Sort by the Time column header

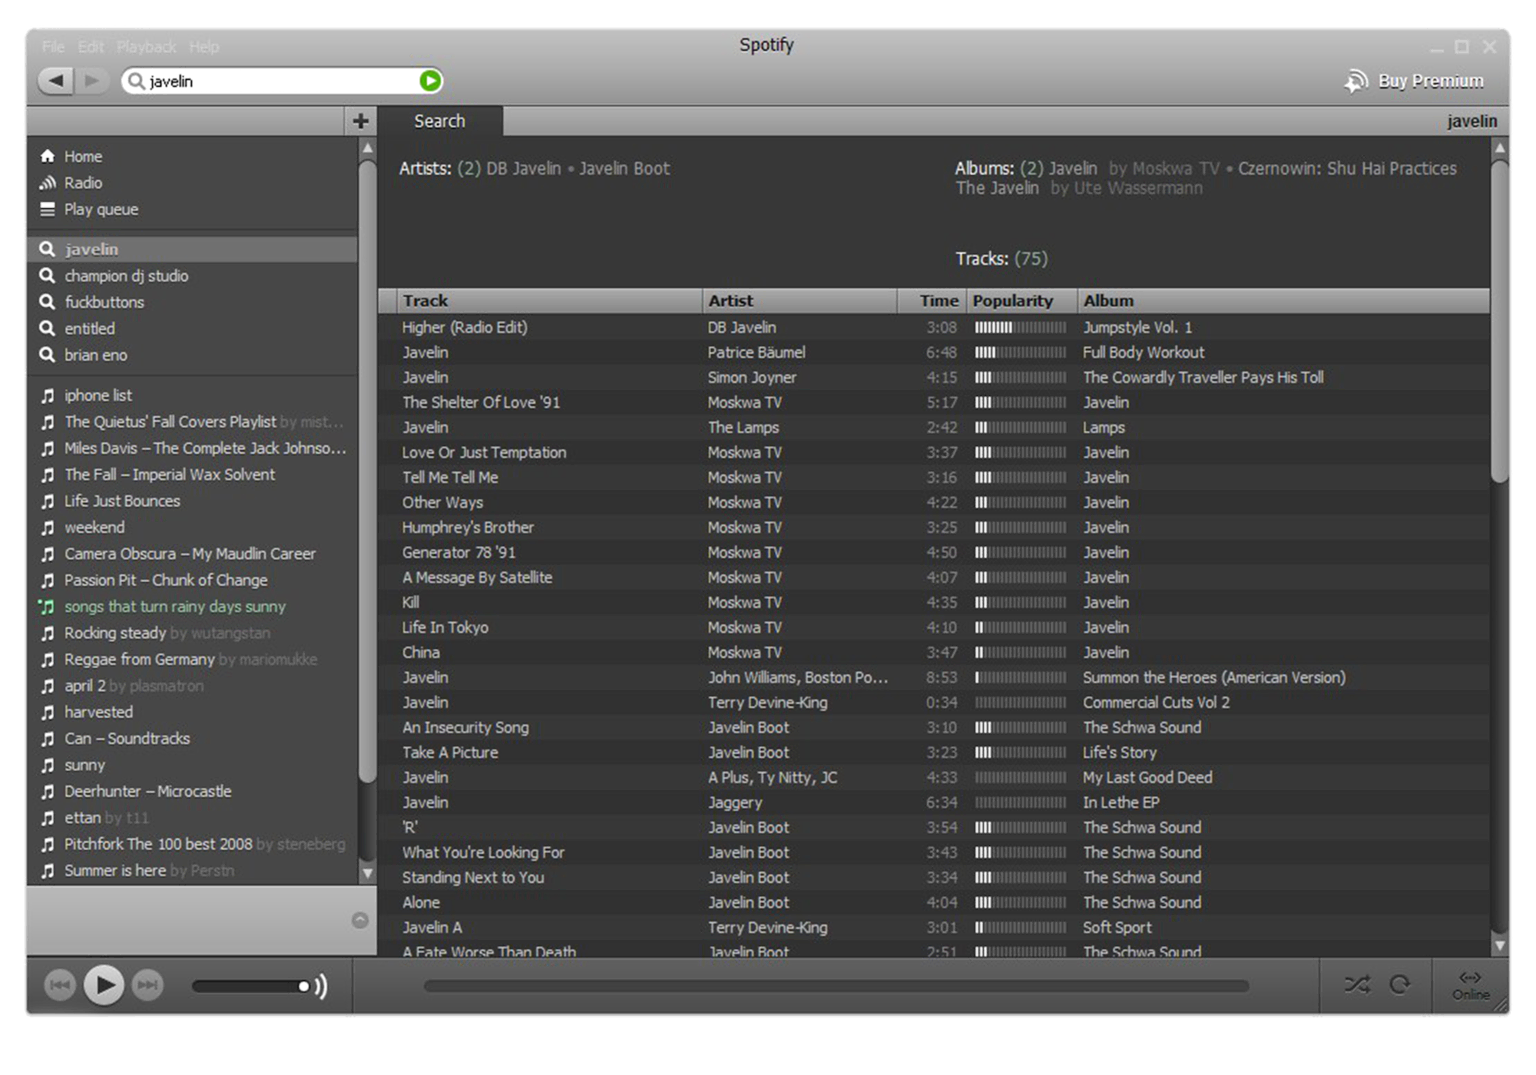click(x=932, y=300)
